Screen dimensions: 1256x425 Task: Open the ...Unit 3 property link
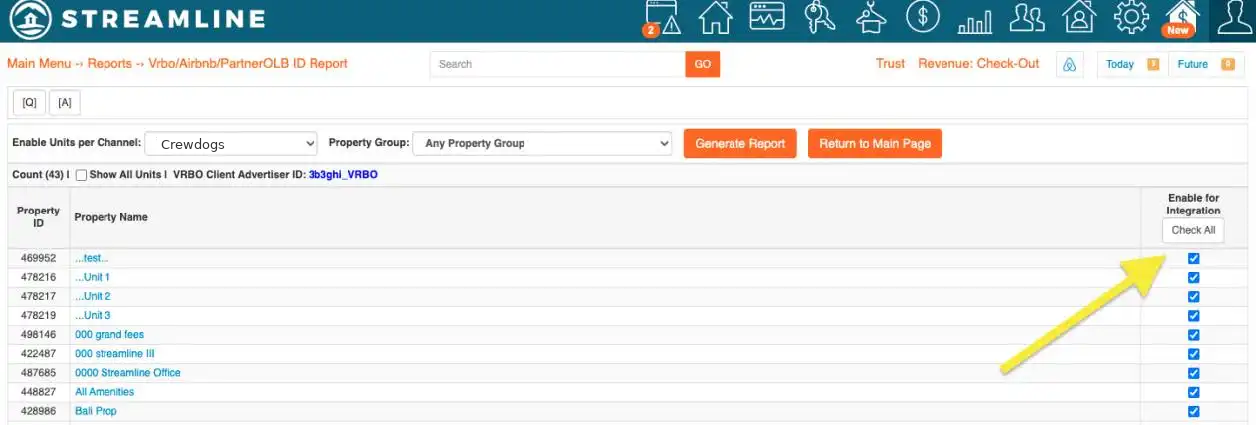[x=92, y=315]
